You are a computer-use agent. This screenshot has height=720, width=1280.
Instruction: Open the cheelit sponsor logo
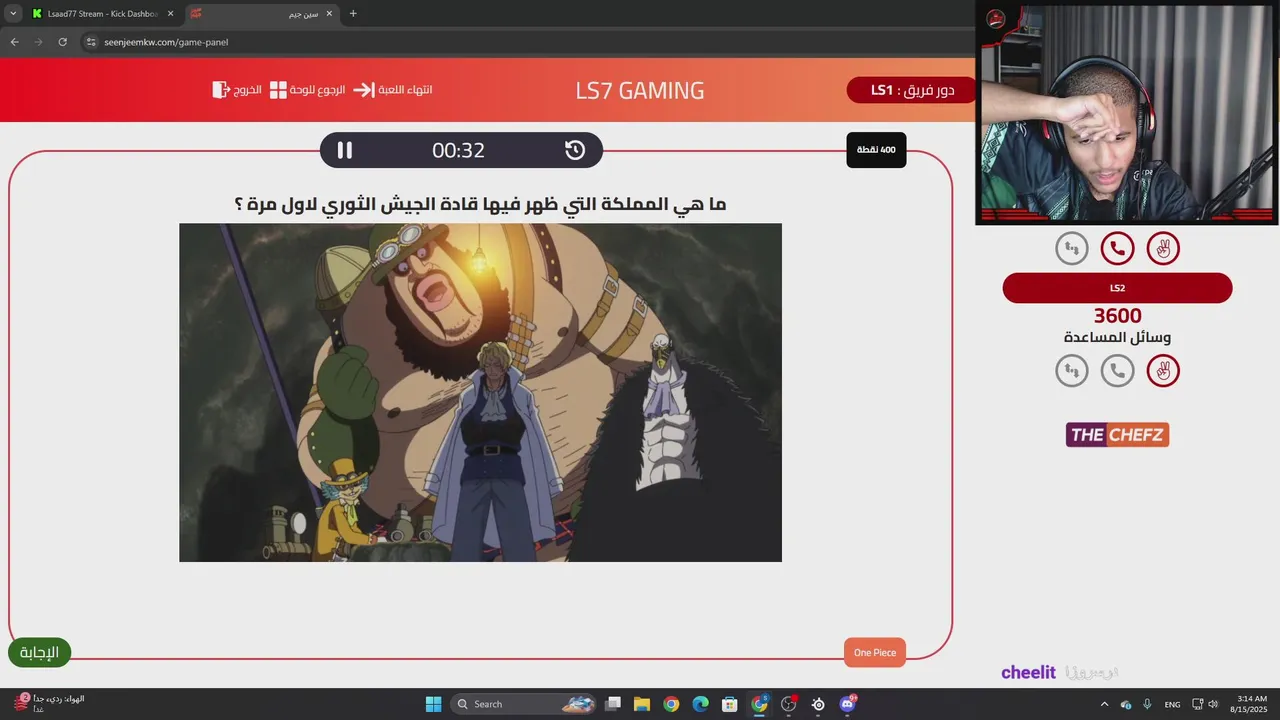point(1028,673)
